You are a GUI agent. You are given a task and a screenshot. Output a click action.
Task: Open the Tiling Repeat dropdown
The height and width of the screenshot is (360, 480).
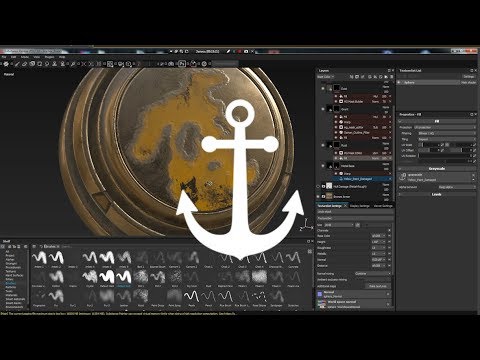(447, 139)
